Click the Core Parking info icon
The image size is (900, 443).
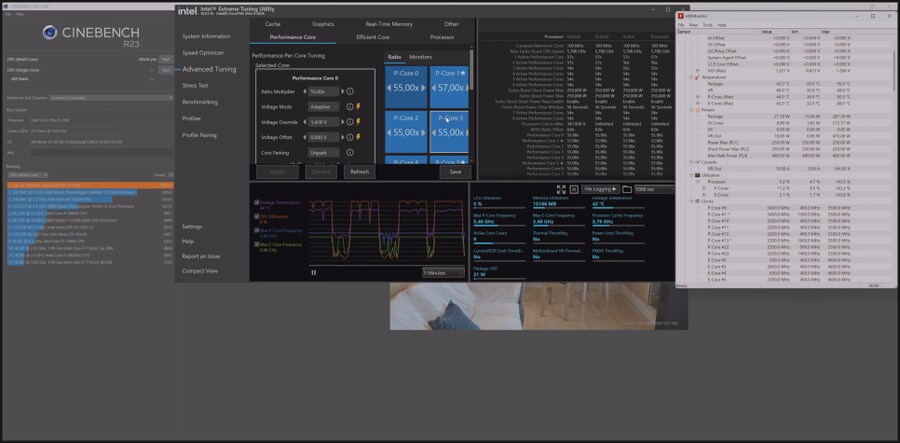pos(349,152)
